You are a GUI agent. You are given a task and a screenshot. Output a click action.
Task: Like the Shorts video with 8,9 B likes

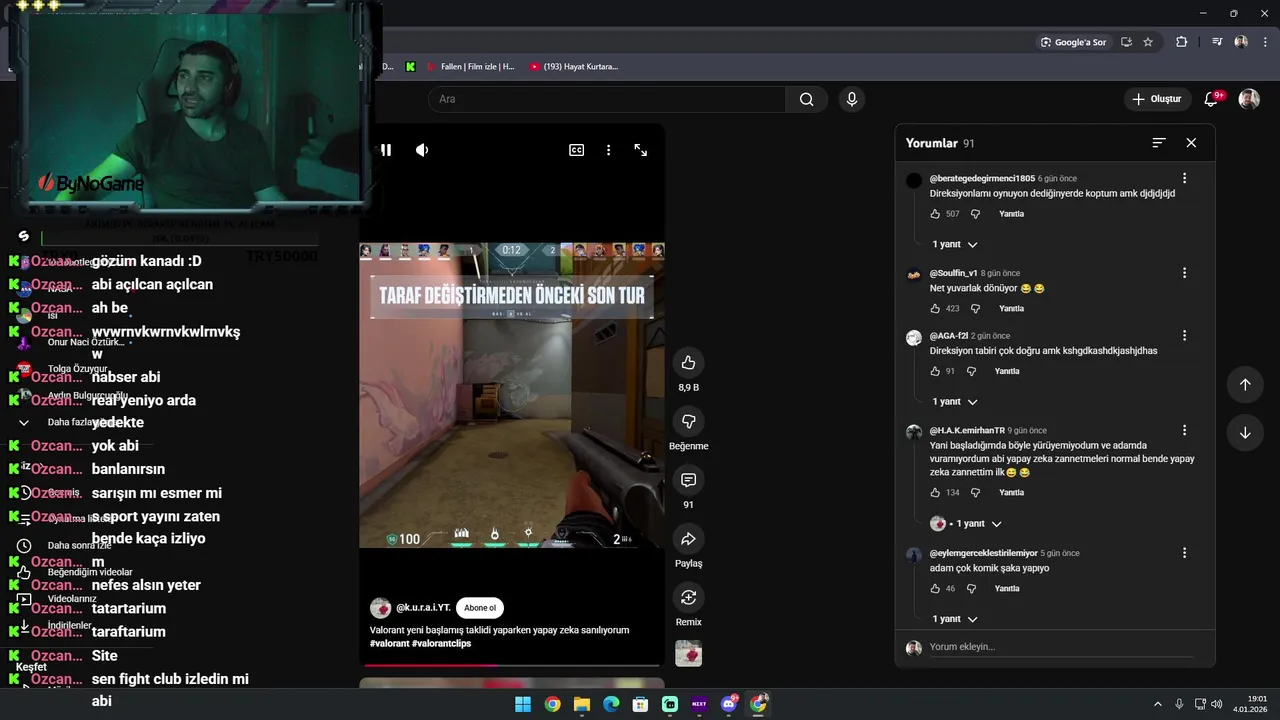pyautogui.click(x=688, y=362)
